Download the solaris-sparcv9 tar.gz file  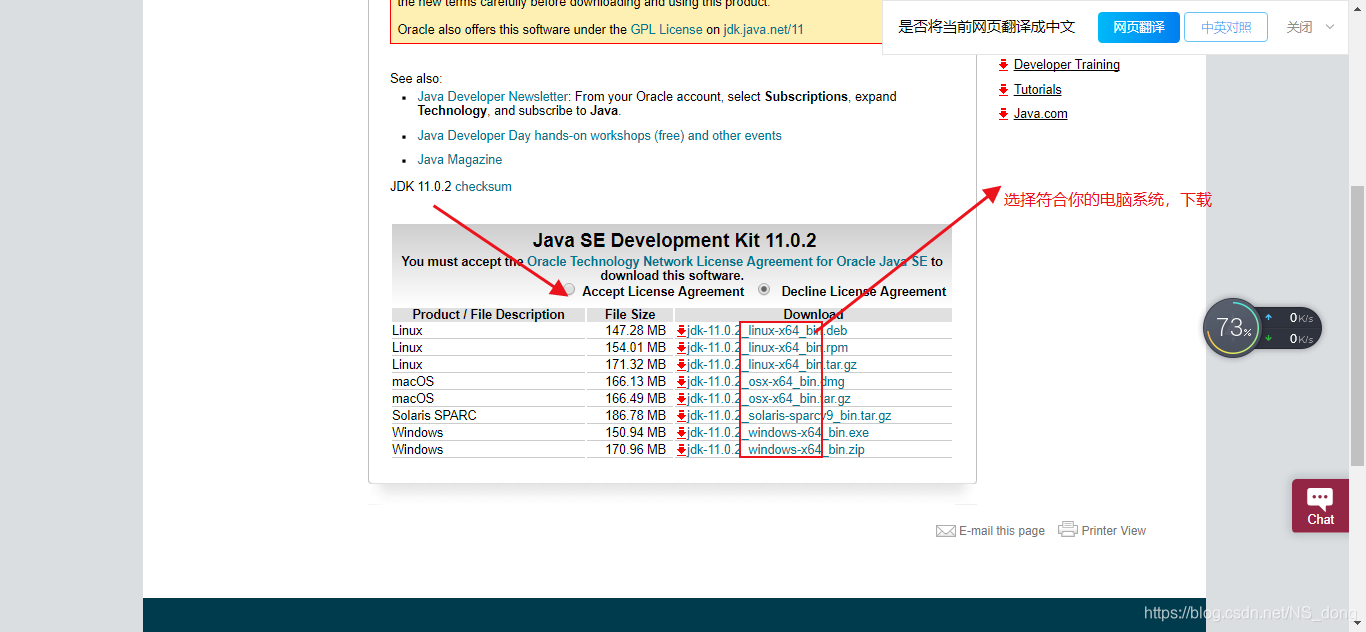[789, 416]
